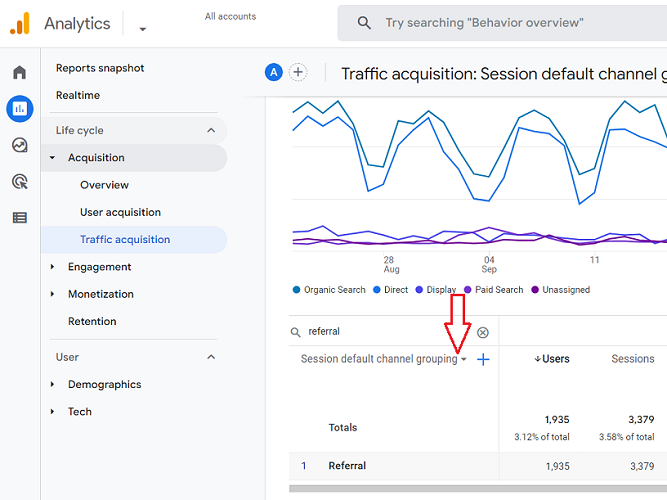Click the Google Analytics logo
The image size is (667, 500).
pyautogui.click(x=20, y=23)
